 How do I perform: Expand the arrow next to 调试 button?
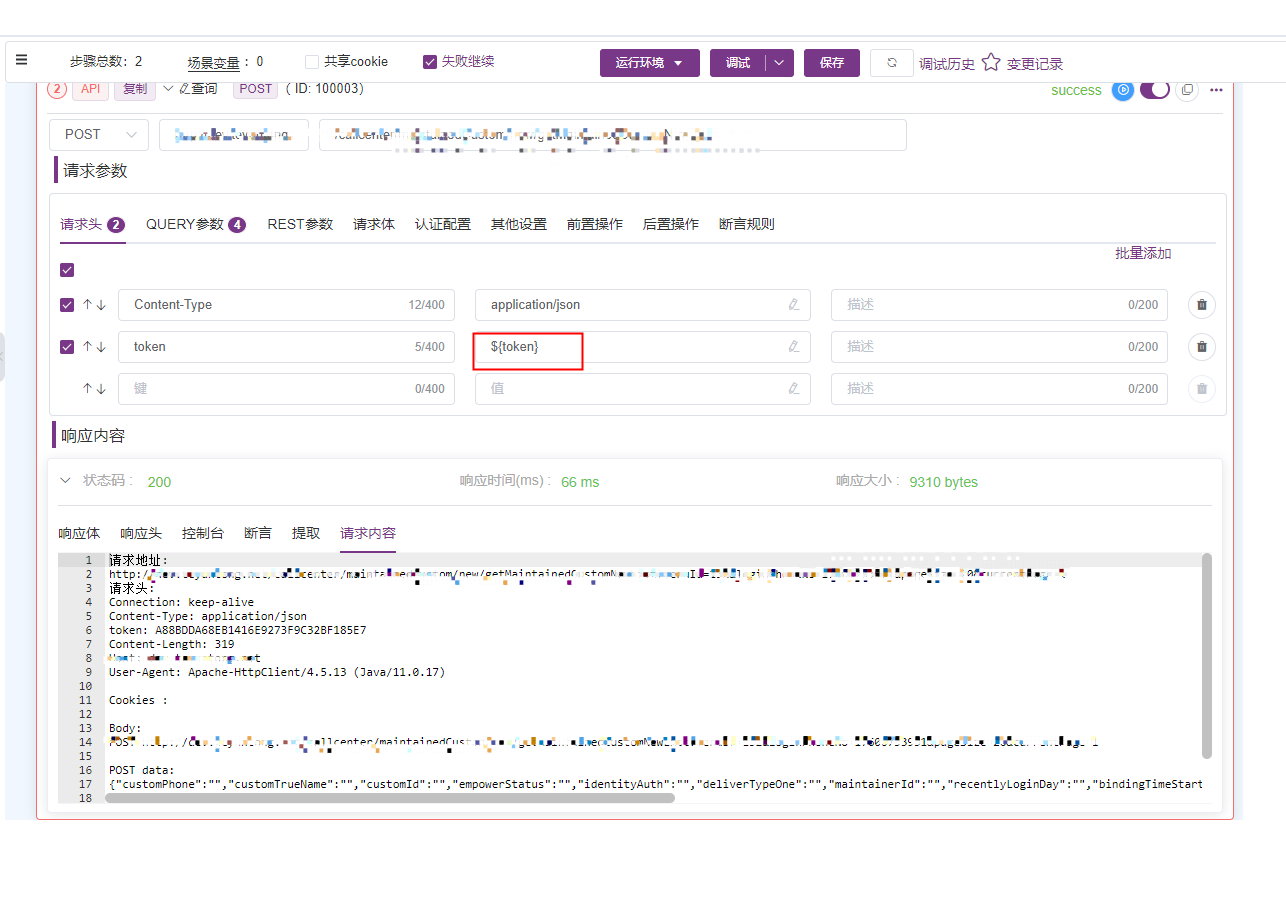[x=780, y=63]
